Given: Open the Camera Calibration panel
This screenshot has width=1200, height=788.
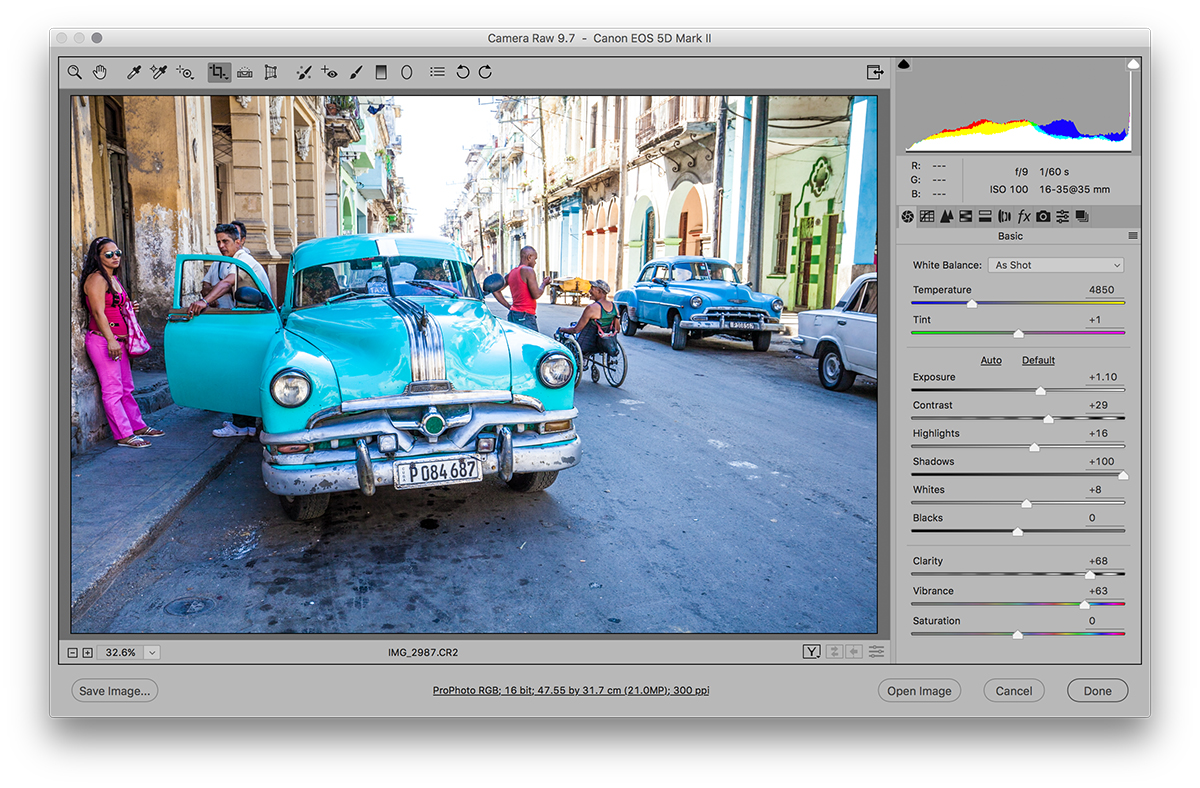Looking at the screenshot, I should pyautogui.click(x=1043, y=216).
